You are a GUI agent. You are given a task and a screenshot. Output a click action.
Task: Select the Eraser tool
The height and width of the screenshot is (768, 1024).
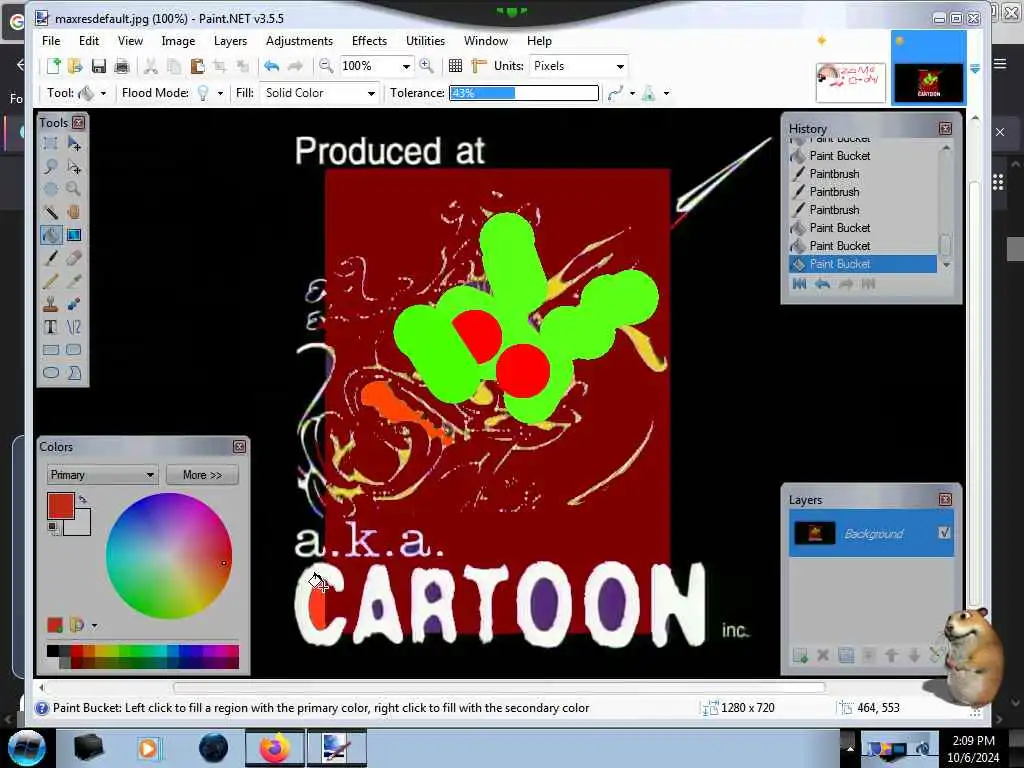[x=74, y=258]
